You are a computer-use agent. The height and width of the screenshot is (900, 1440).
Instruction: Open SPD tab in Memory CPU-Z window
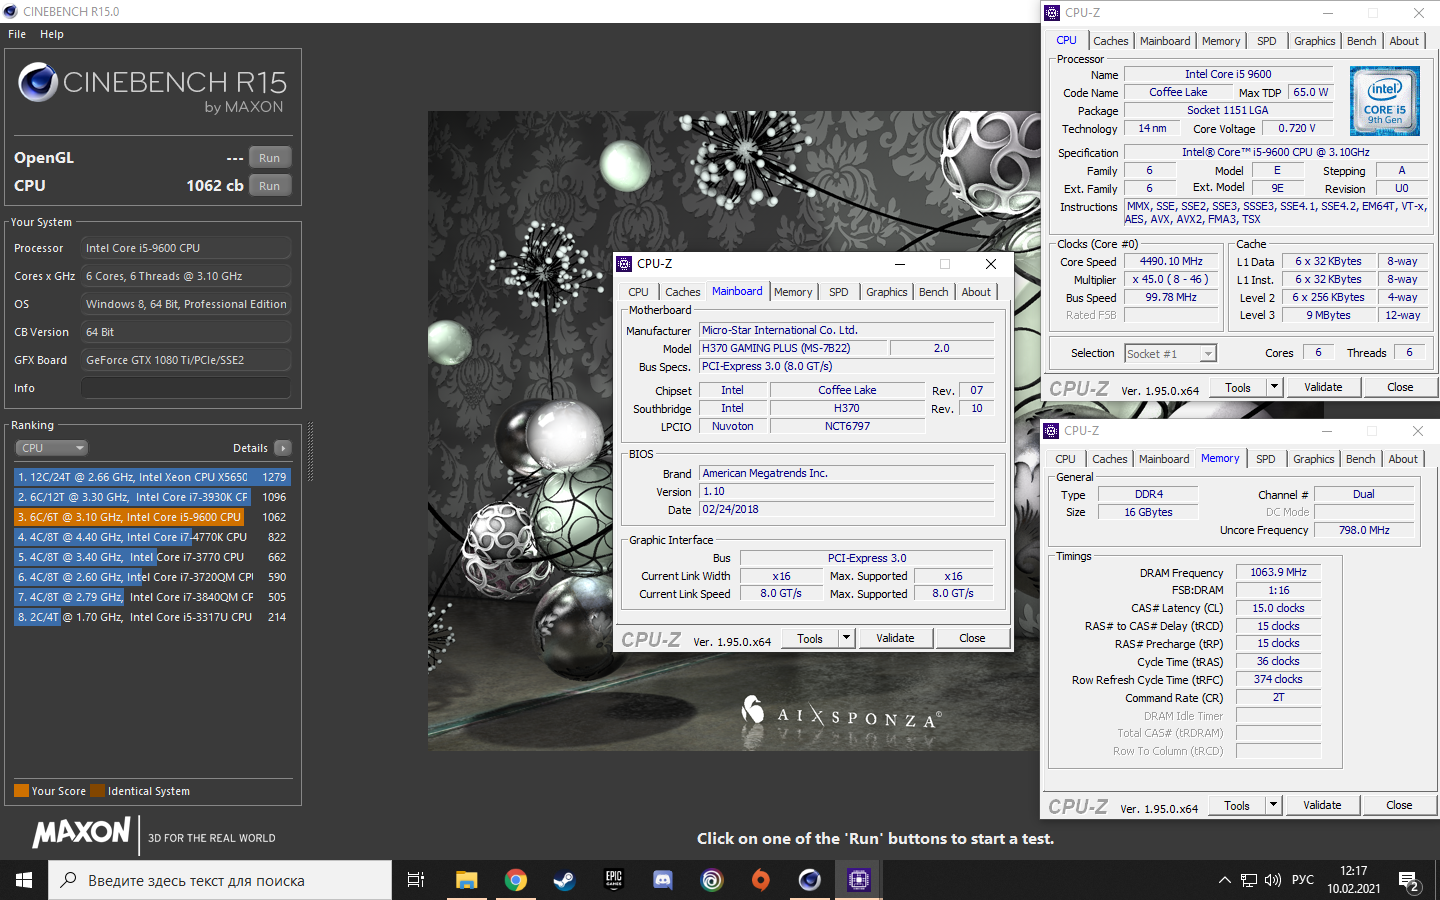pos(1266,459)
